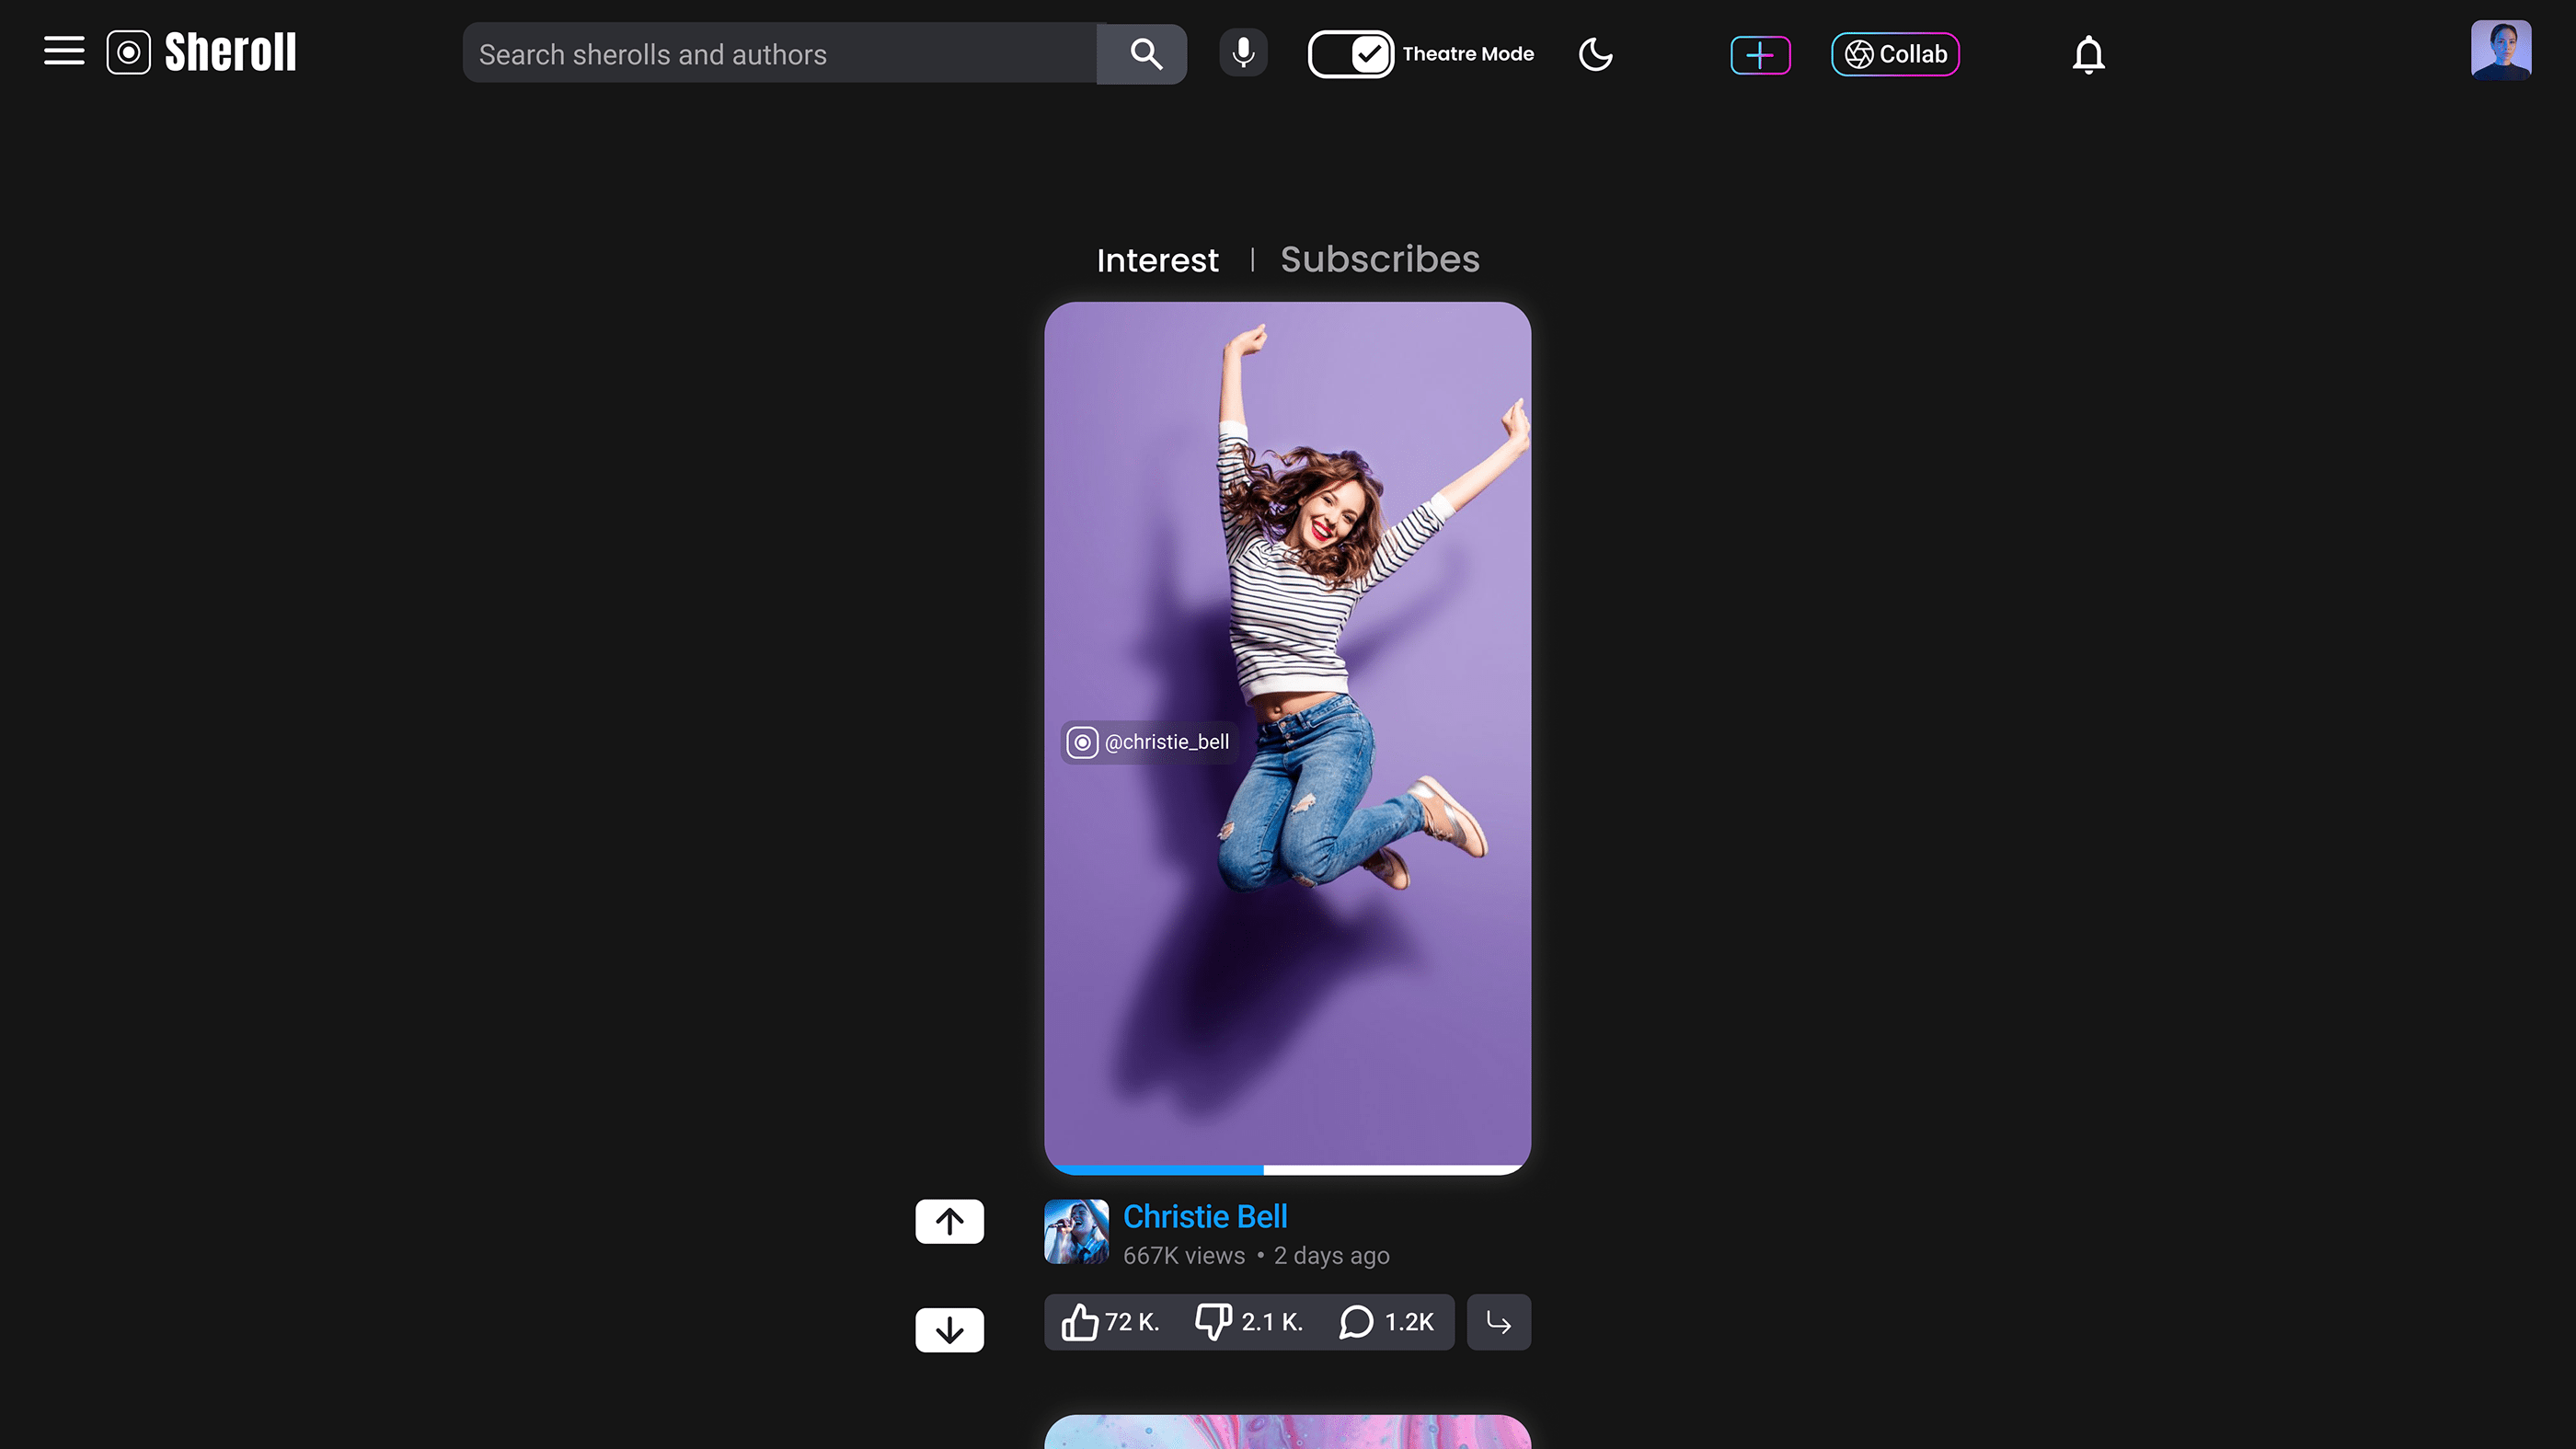This screenshot has width=2576, height=1449.
Task: Select the Interest tab
Action: [1157, 261]
